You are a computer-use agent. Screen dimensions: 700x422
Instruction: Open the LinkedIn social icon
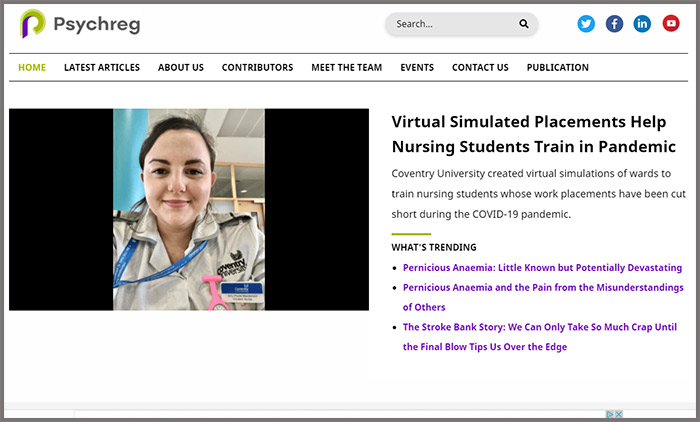click(642, 24)
